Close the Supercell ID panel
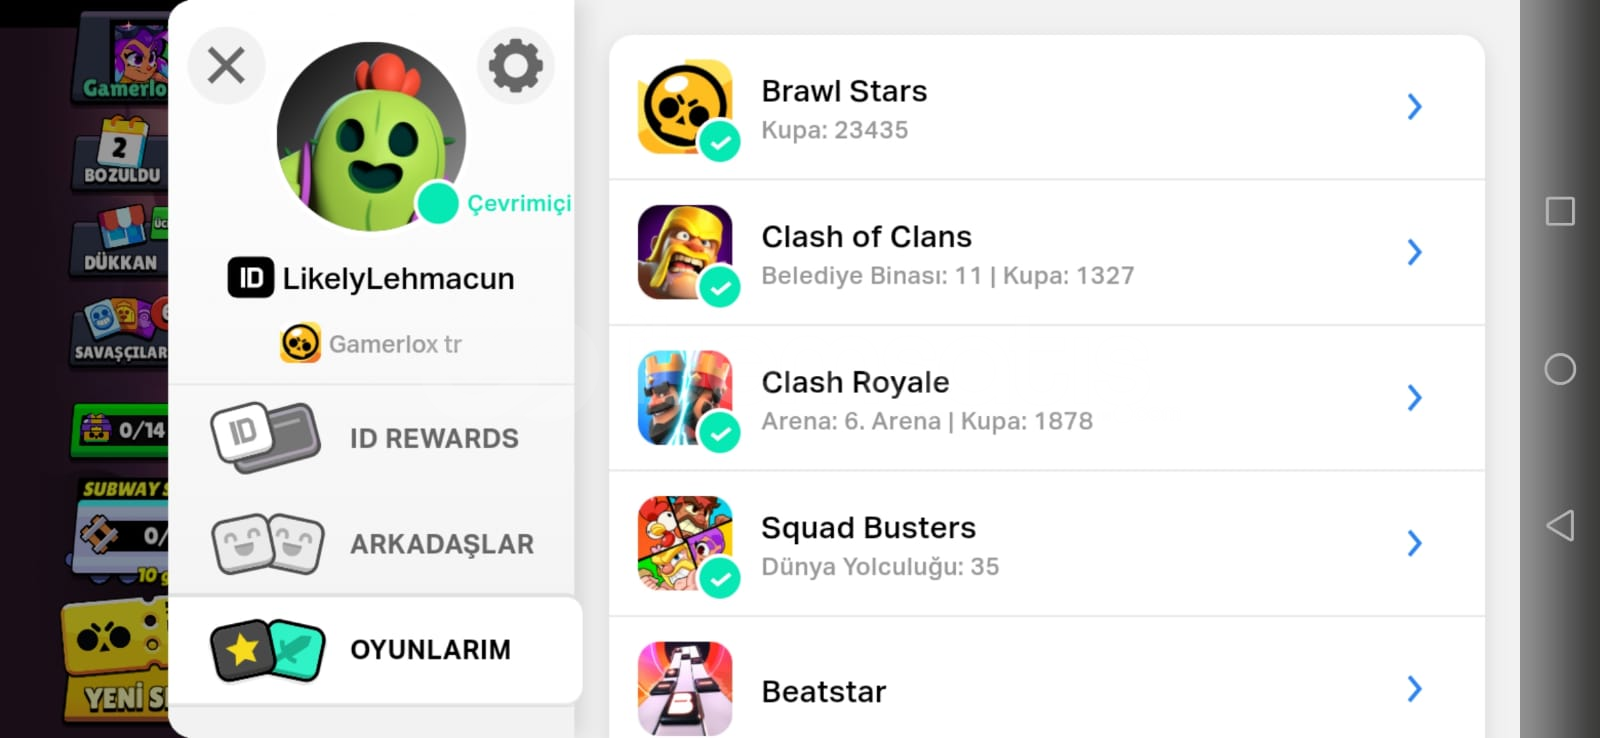Screen dimensions: 1600x738 226,66
